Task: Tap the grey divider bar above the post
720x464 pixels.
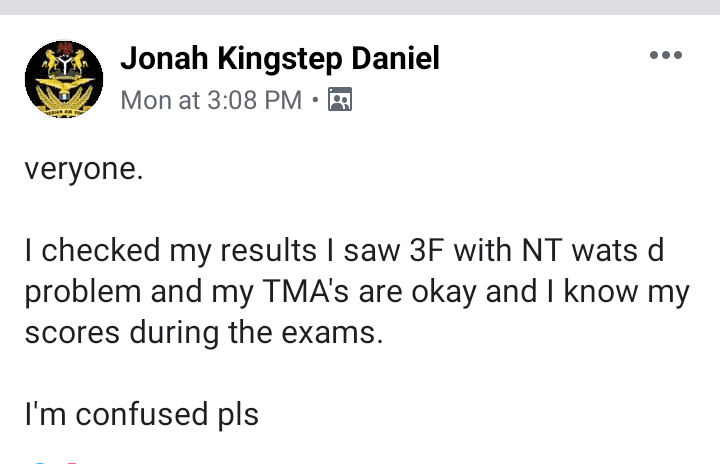Action: (360, 7)
